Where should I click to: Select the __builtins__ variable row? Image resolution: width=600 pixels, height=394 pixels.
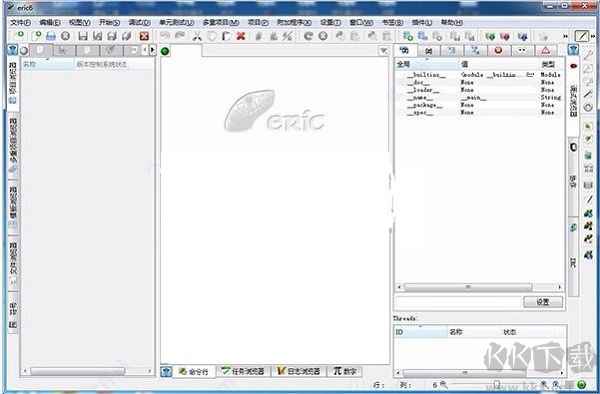tap(479, 75)
